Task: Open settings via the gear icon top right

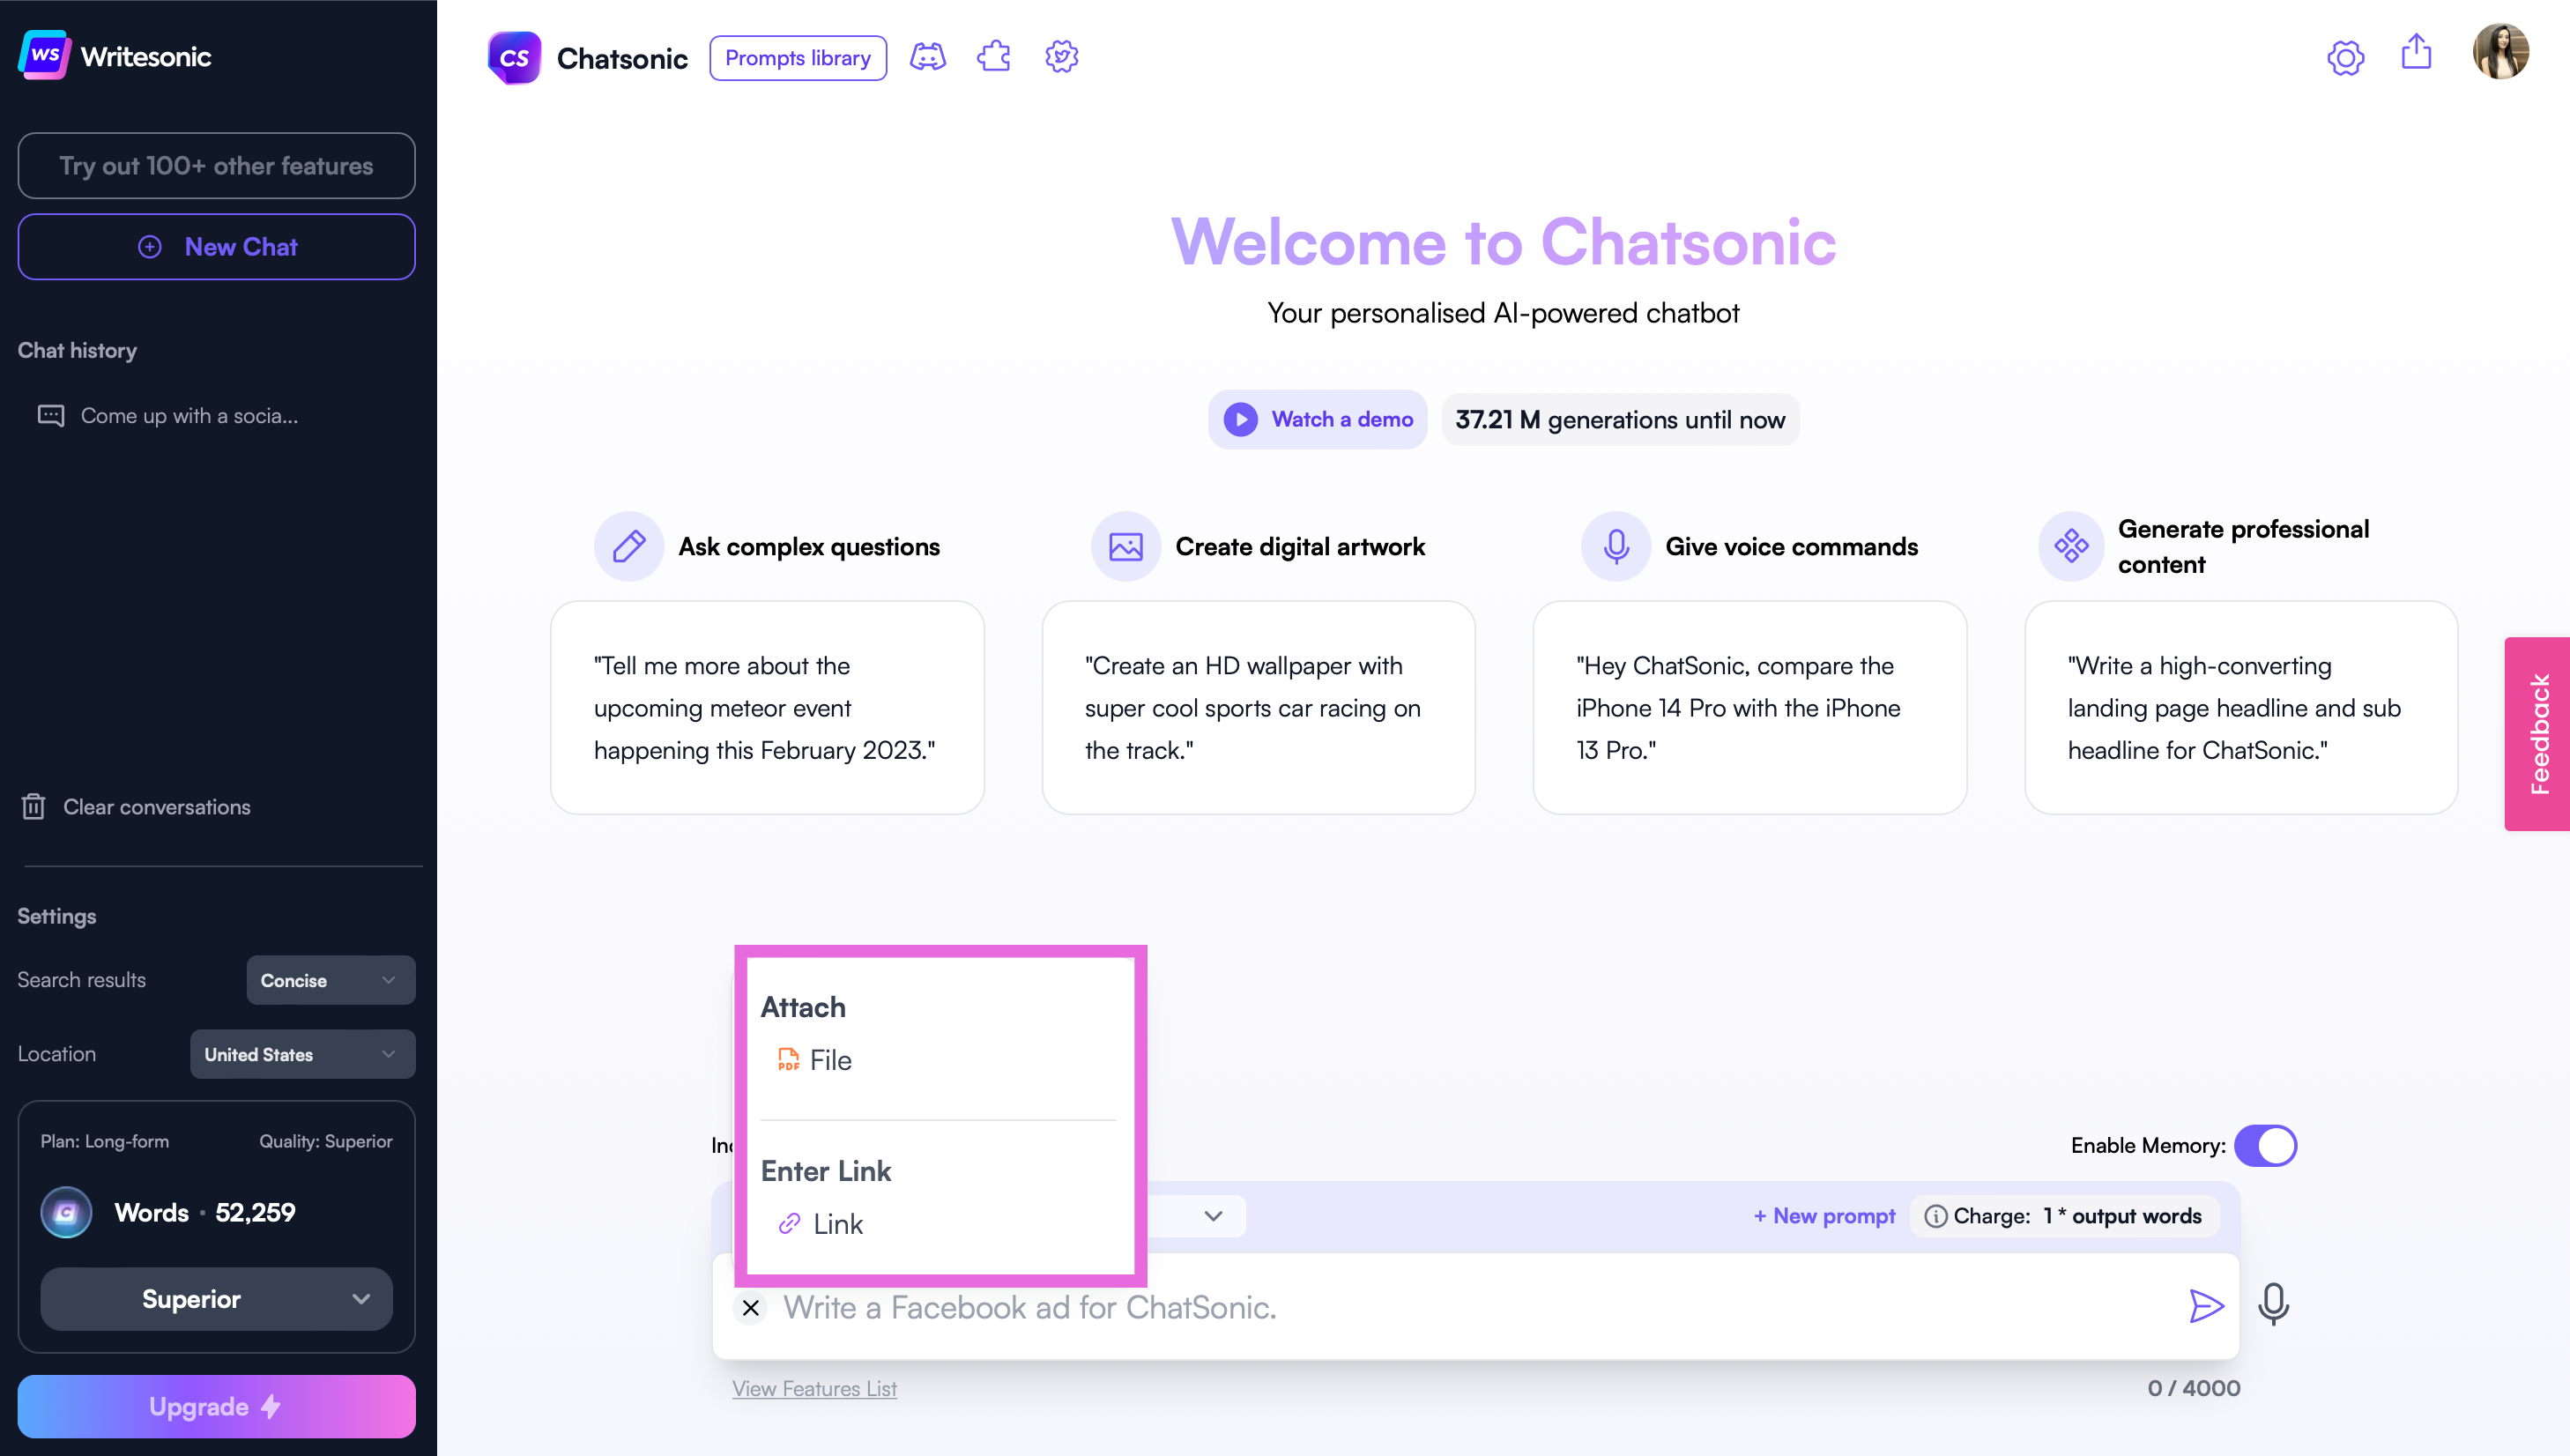Action: [2346, 58]
